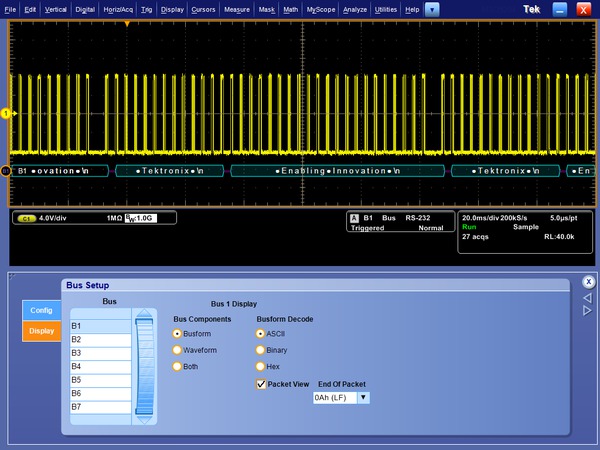The height and width of the screenshot is (450, 600).
Task: Click the upper triangle arrow beside Bus Setup
Action: pyautogui.click(x=588, y=296)
